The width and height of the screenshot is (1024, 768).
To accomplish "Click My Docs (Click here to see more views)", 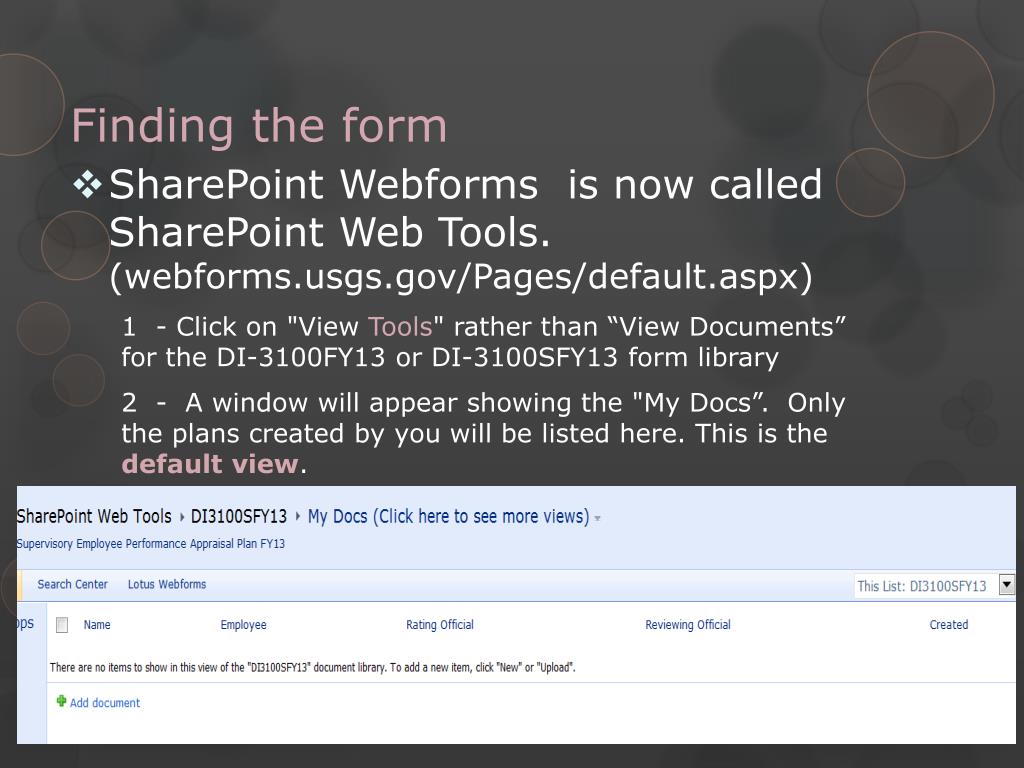I will [x=448, y=517].
